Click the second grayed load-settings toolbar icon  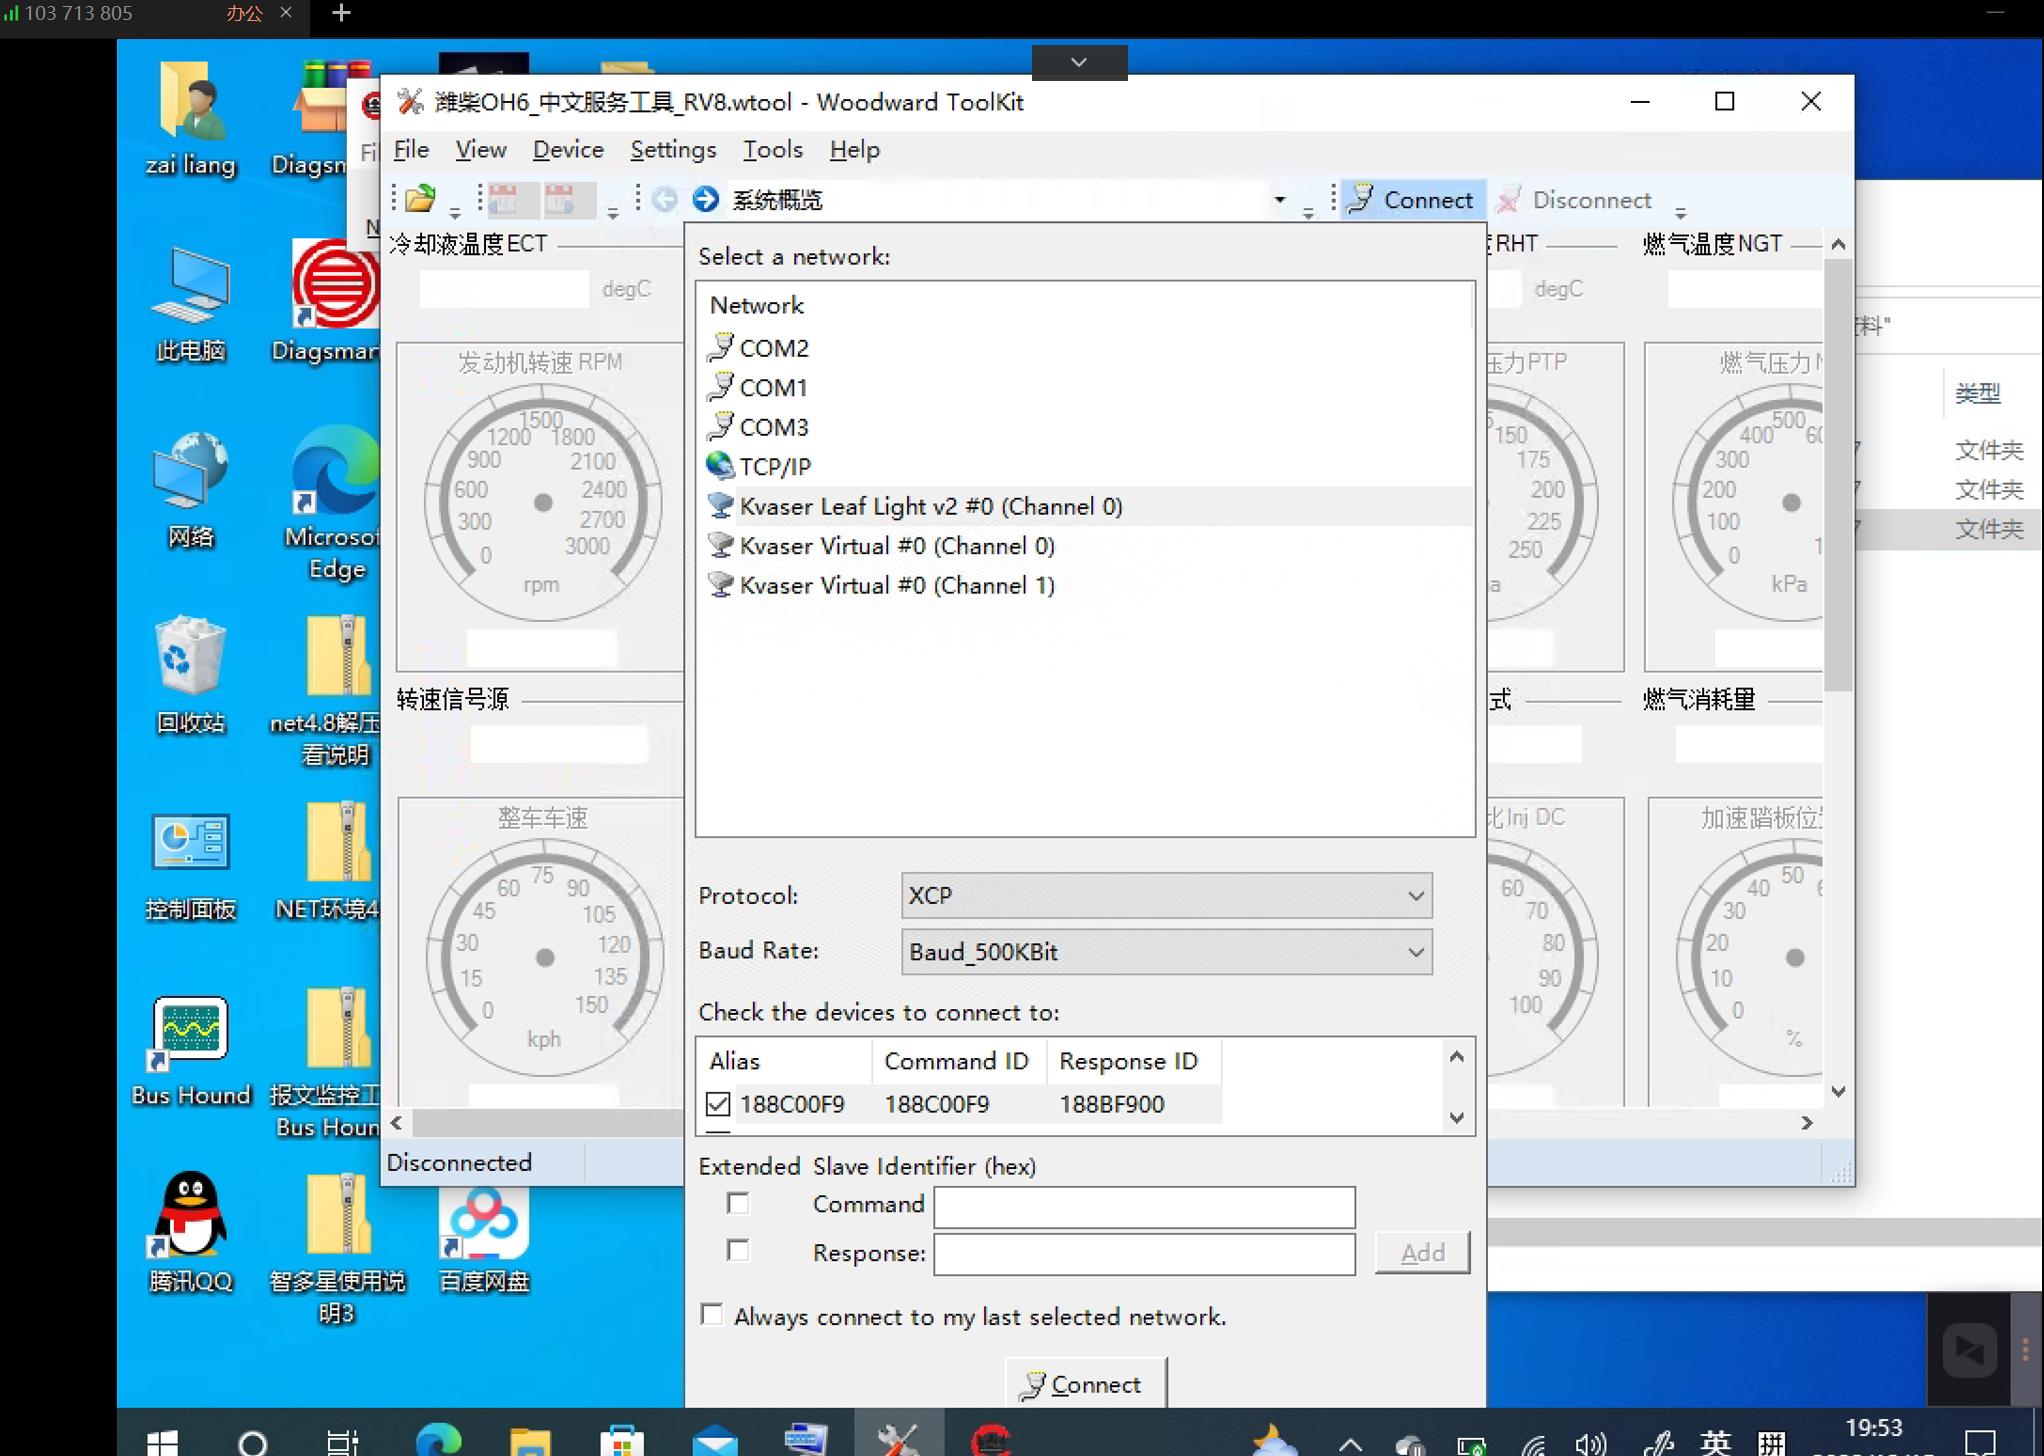click(559, 199)
